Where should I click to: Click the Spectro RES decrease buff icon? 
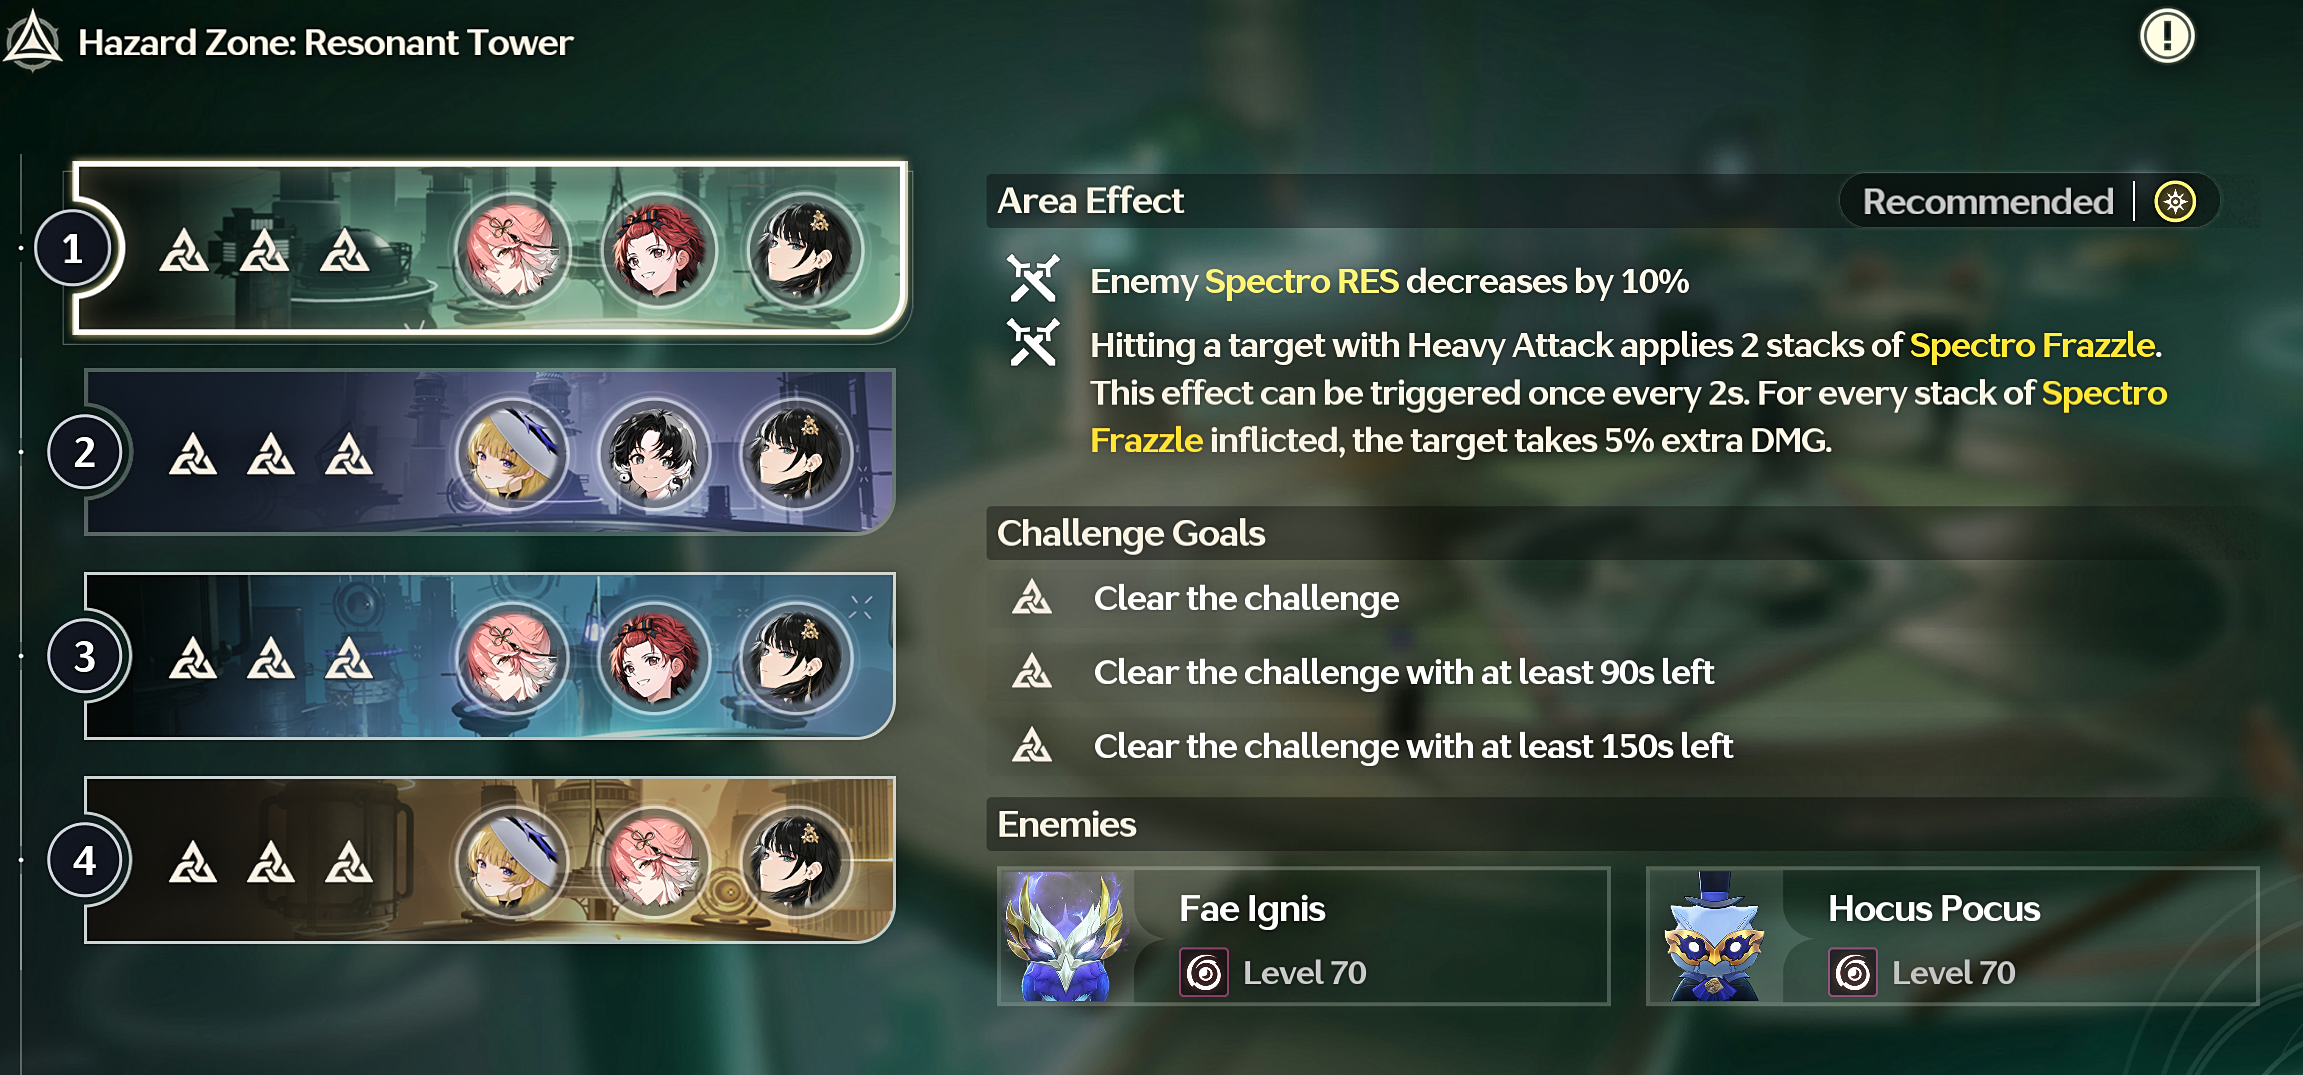[1033, 279]
